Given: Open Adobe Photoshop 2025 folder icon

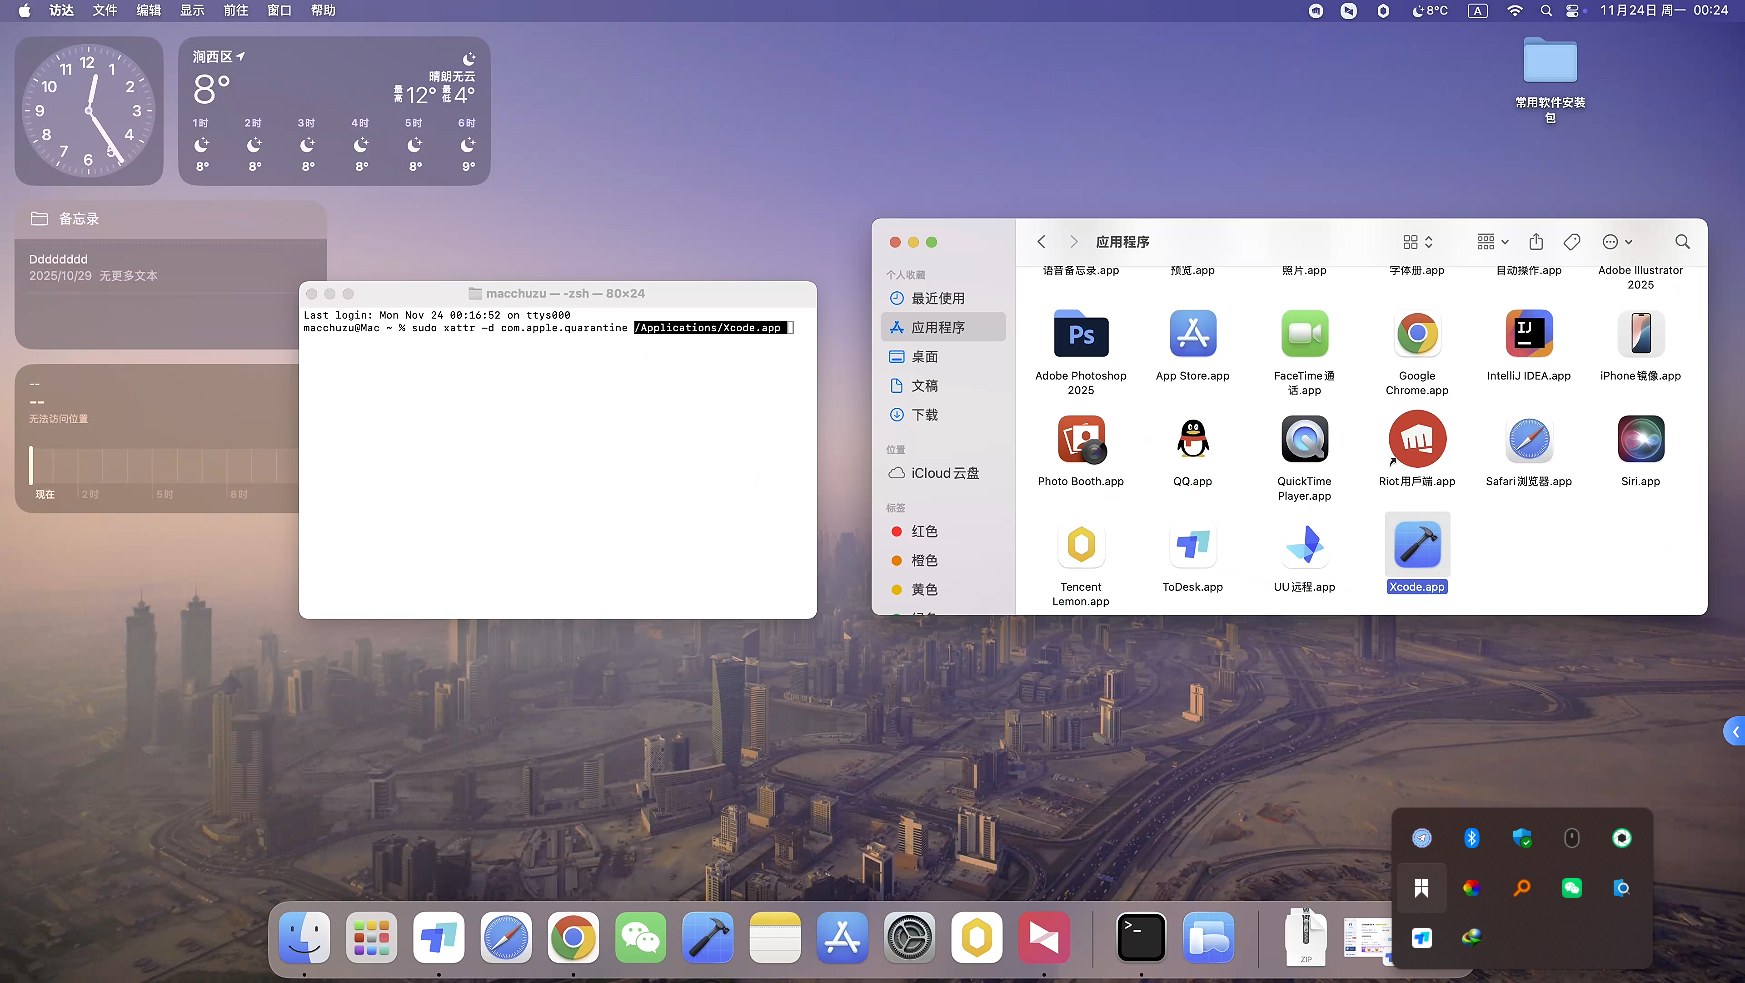Looking at the screenshot, I should [1080, 334].
